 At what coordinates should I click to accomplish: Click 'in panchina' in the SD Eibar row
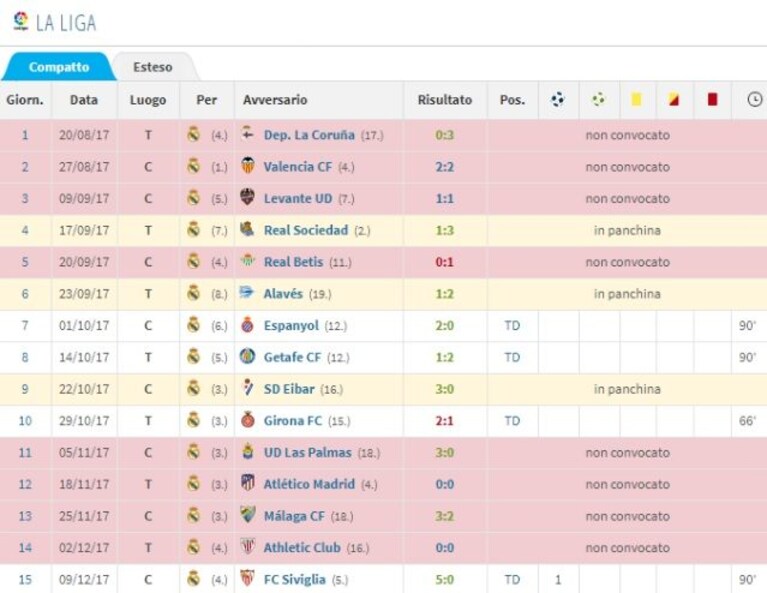(627, 389)
